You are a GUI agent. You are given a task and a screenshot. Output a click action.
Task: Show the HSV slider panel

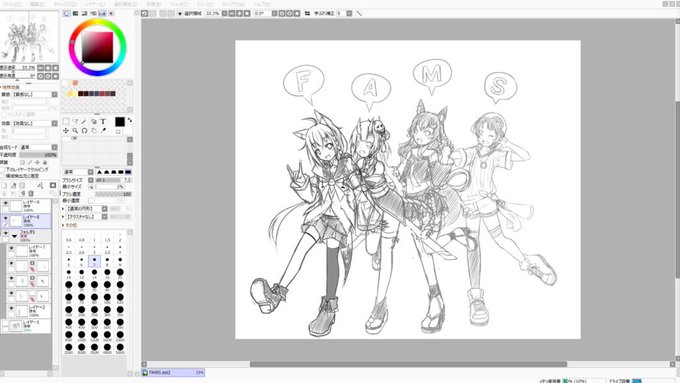tap(85, 13)
